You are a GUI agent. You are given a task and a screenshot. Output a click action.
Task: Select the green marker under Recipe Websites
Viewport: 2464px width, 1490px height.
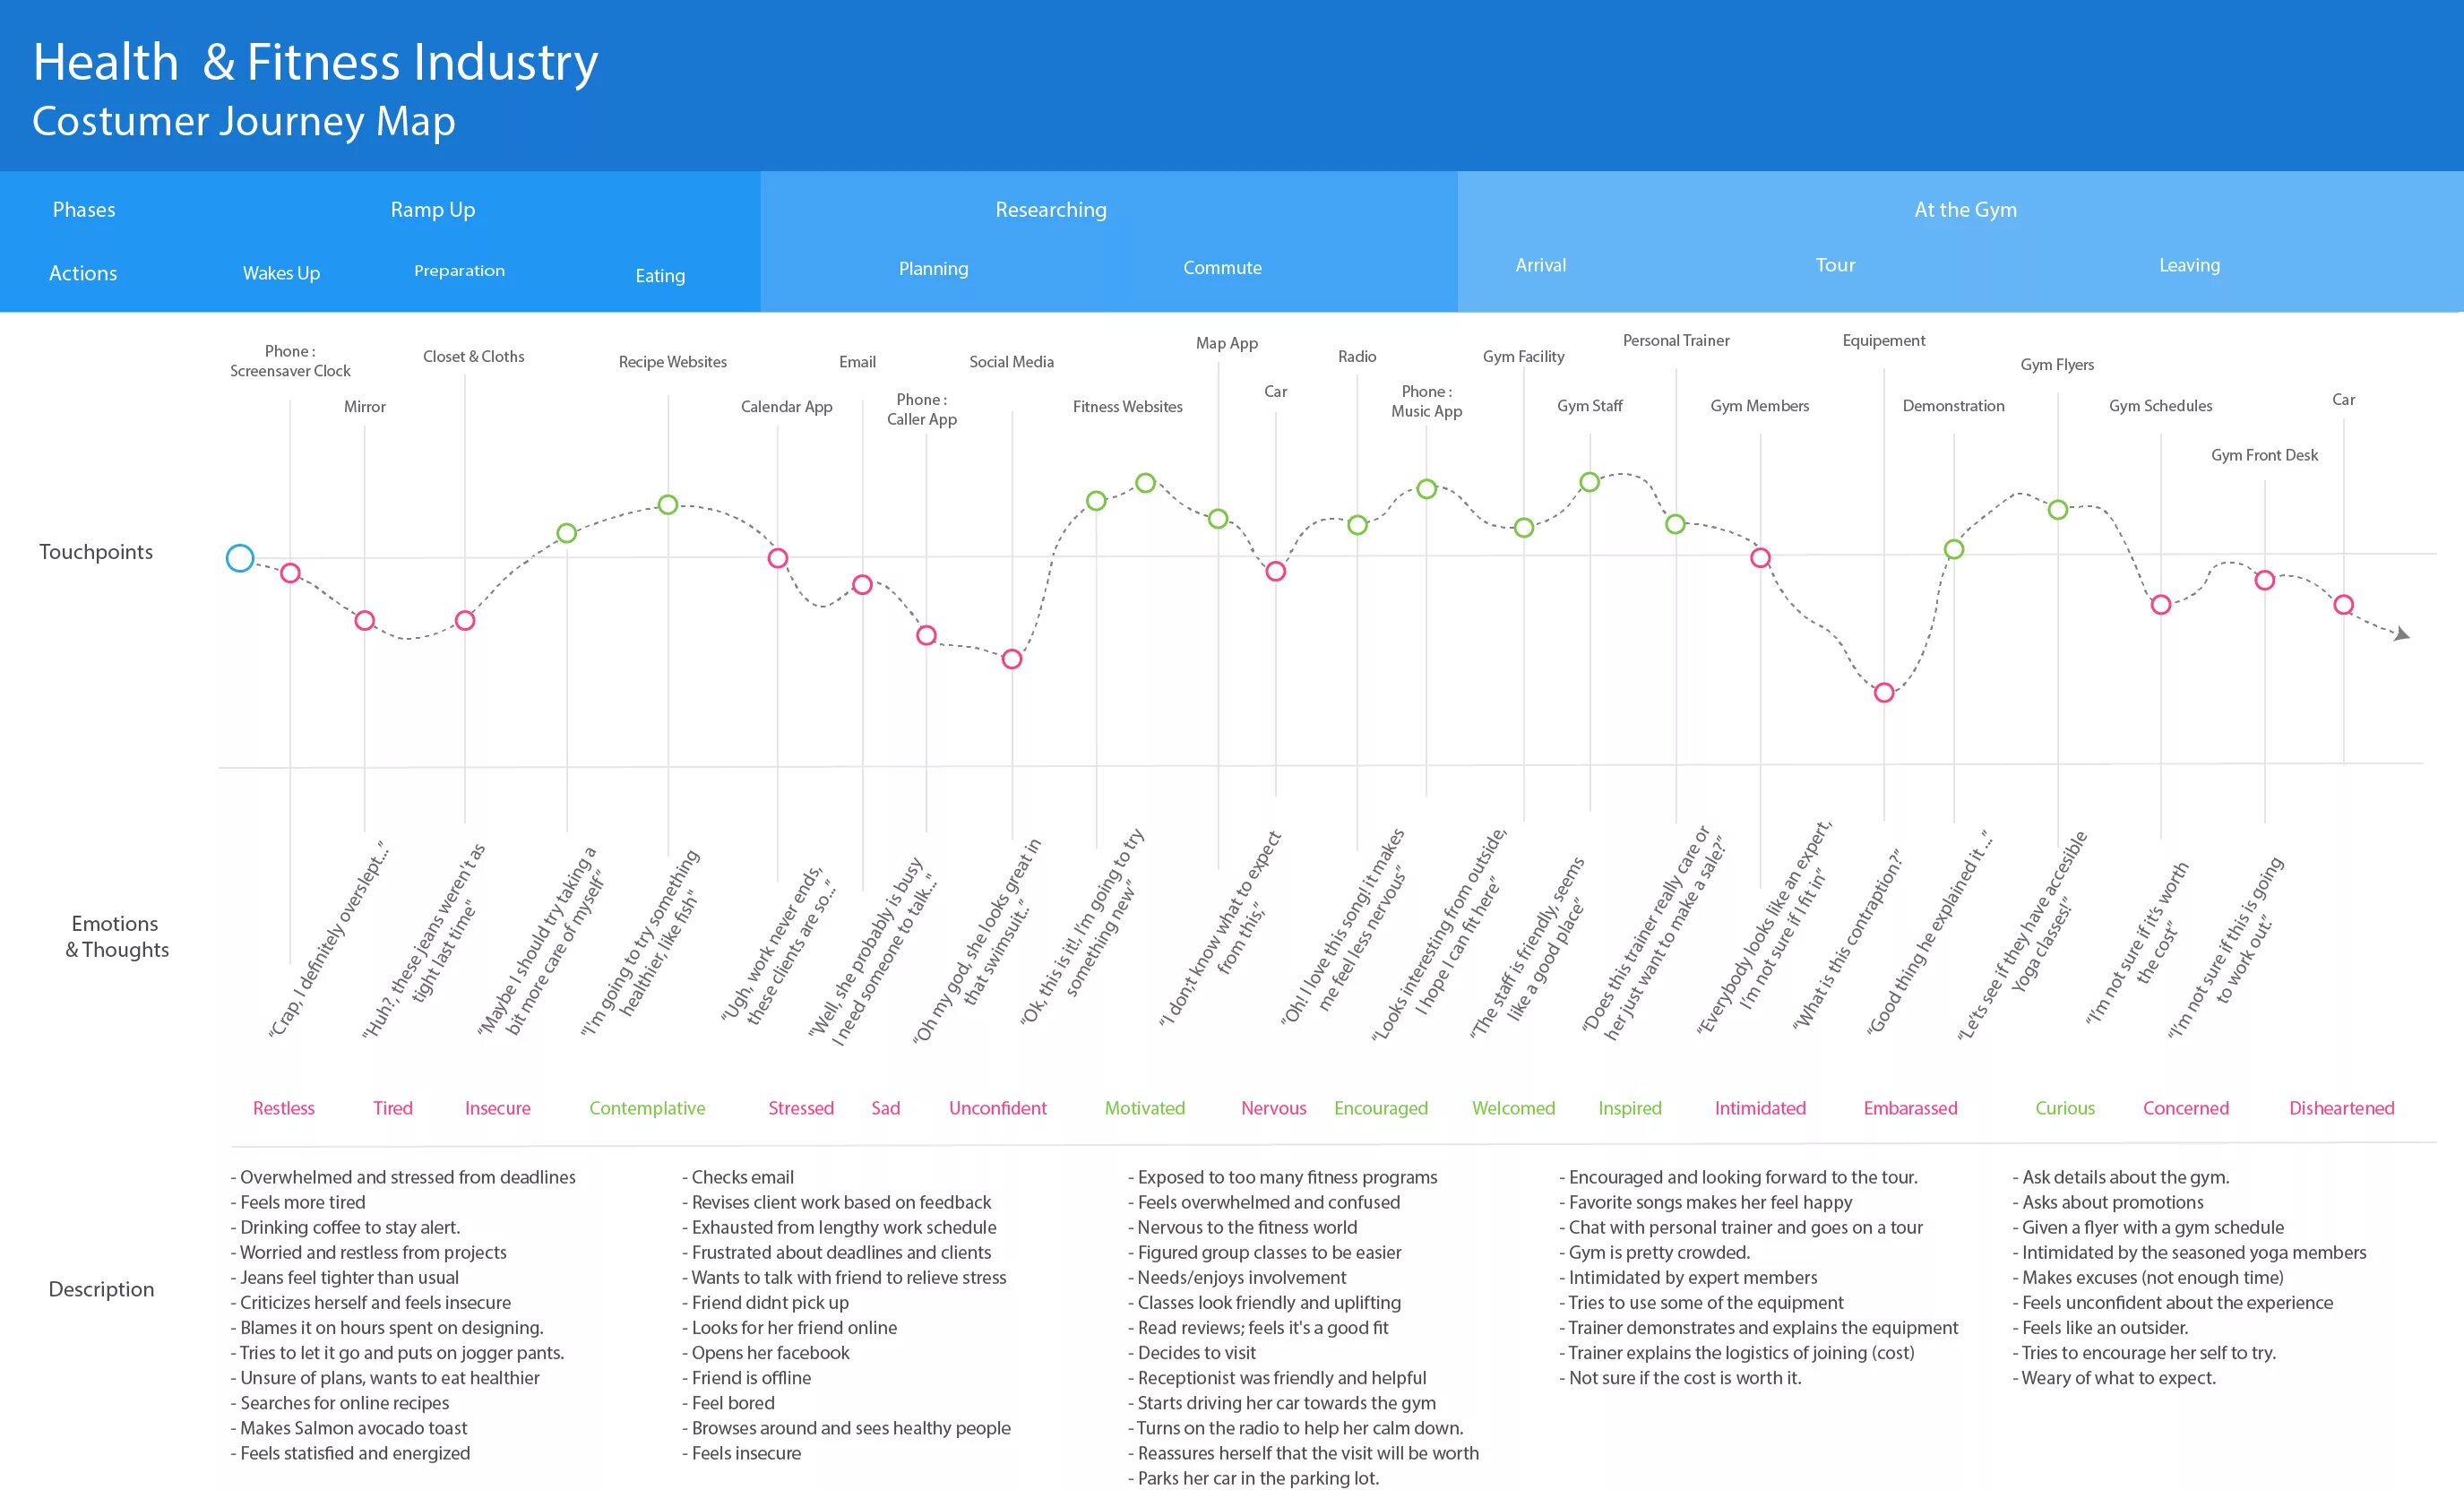[668, 505]
